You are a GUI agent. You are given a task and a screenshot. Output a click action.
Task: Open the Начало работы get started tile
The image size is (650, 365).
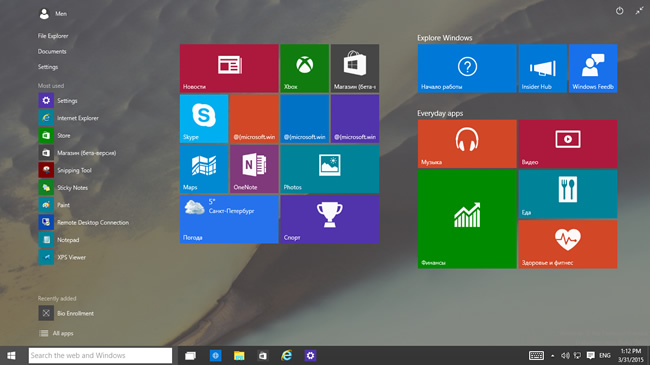[467, 68]
